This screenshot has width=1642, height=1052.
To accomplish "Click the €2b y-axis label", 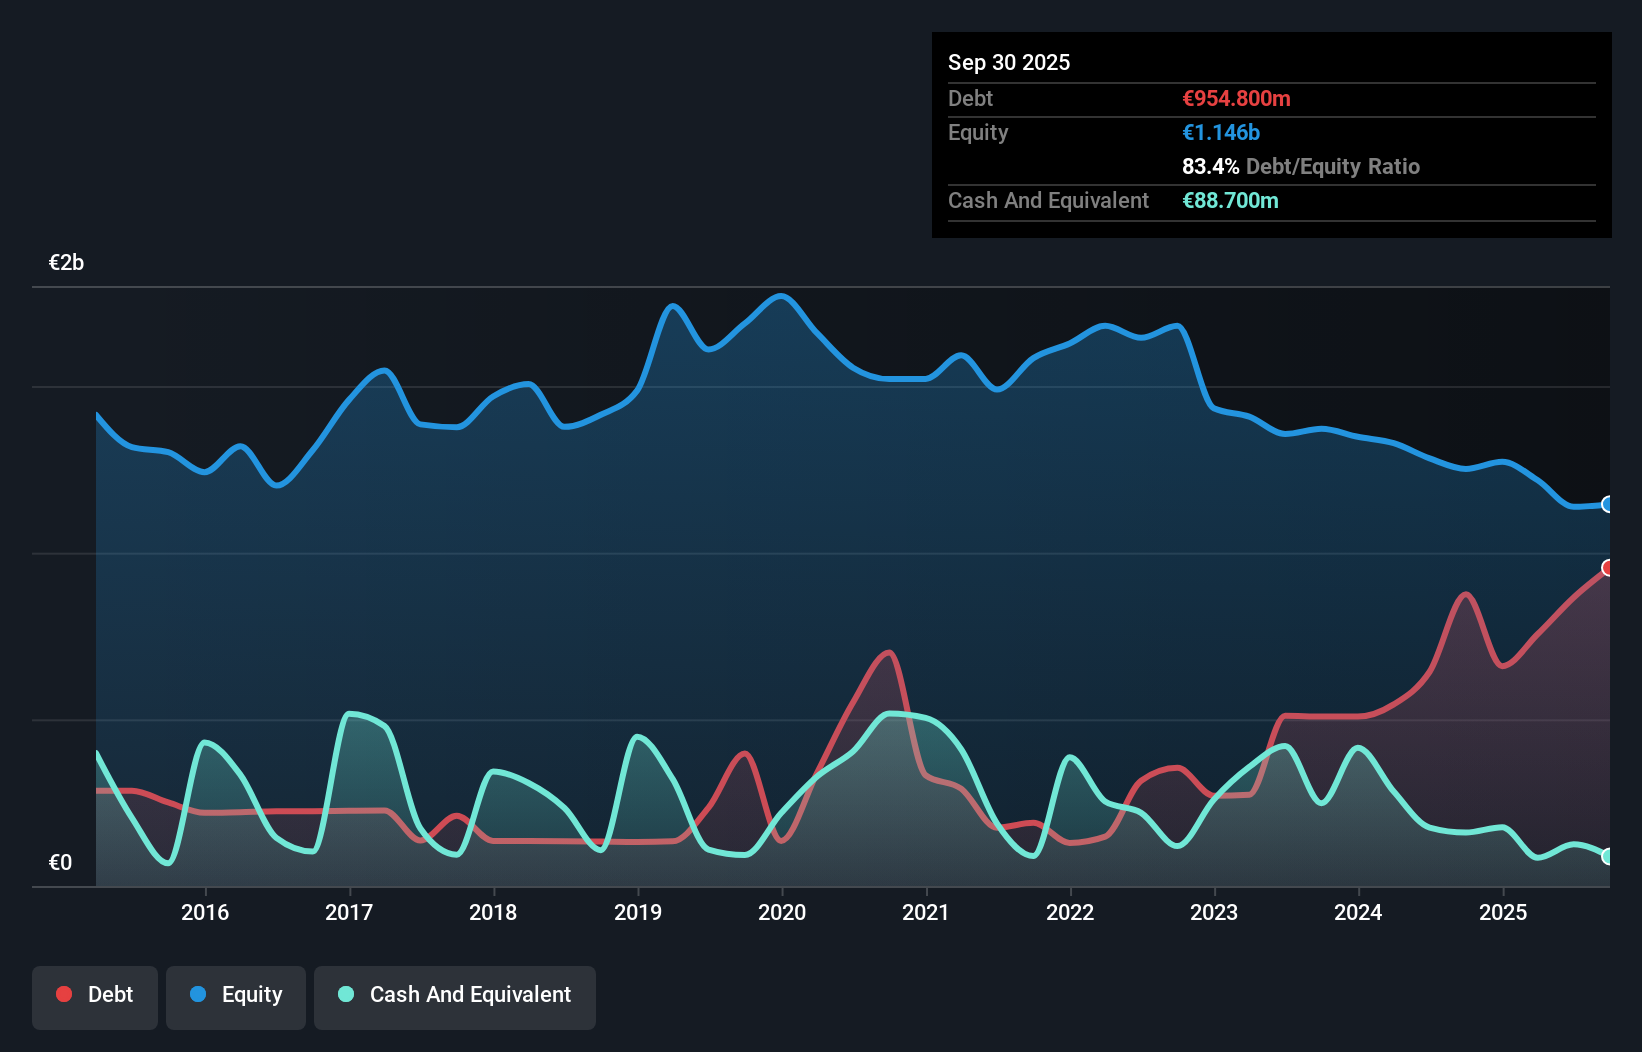I will [66, 263].
